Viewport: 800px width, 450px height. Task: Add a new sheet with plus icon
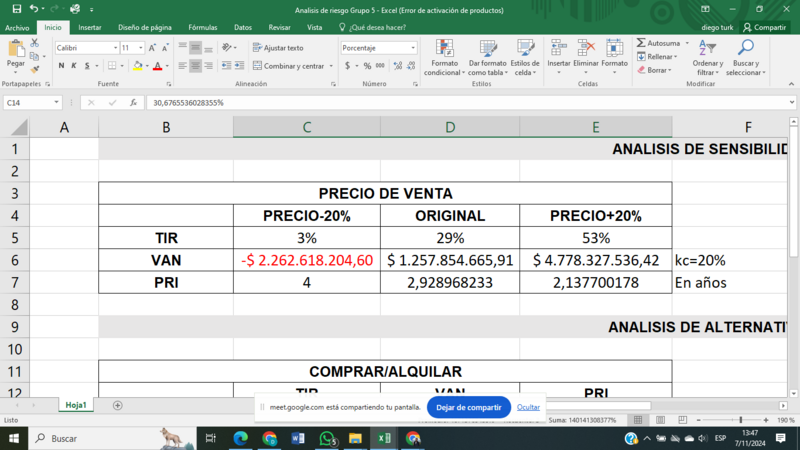(x=118, y=405)
